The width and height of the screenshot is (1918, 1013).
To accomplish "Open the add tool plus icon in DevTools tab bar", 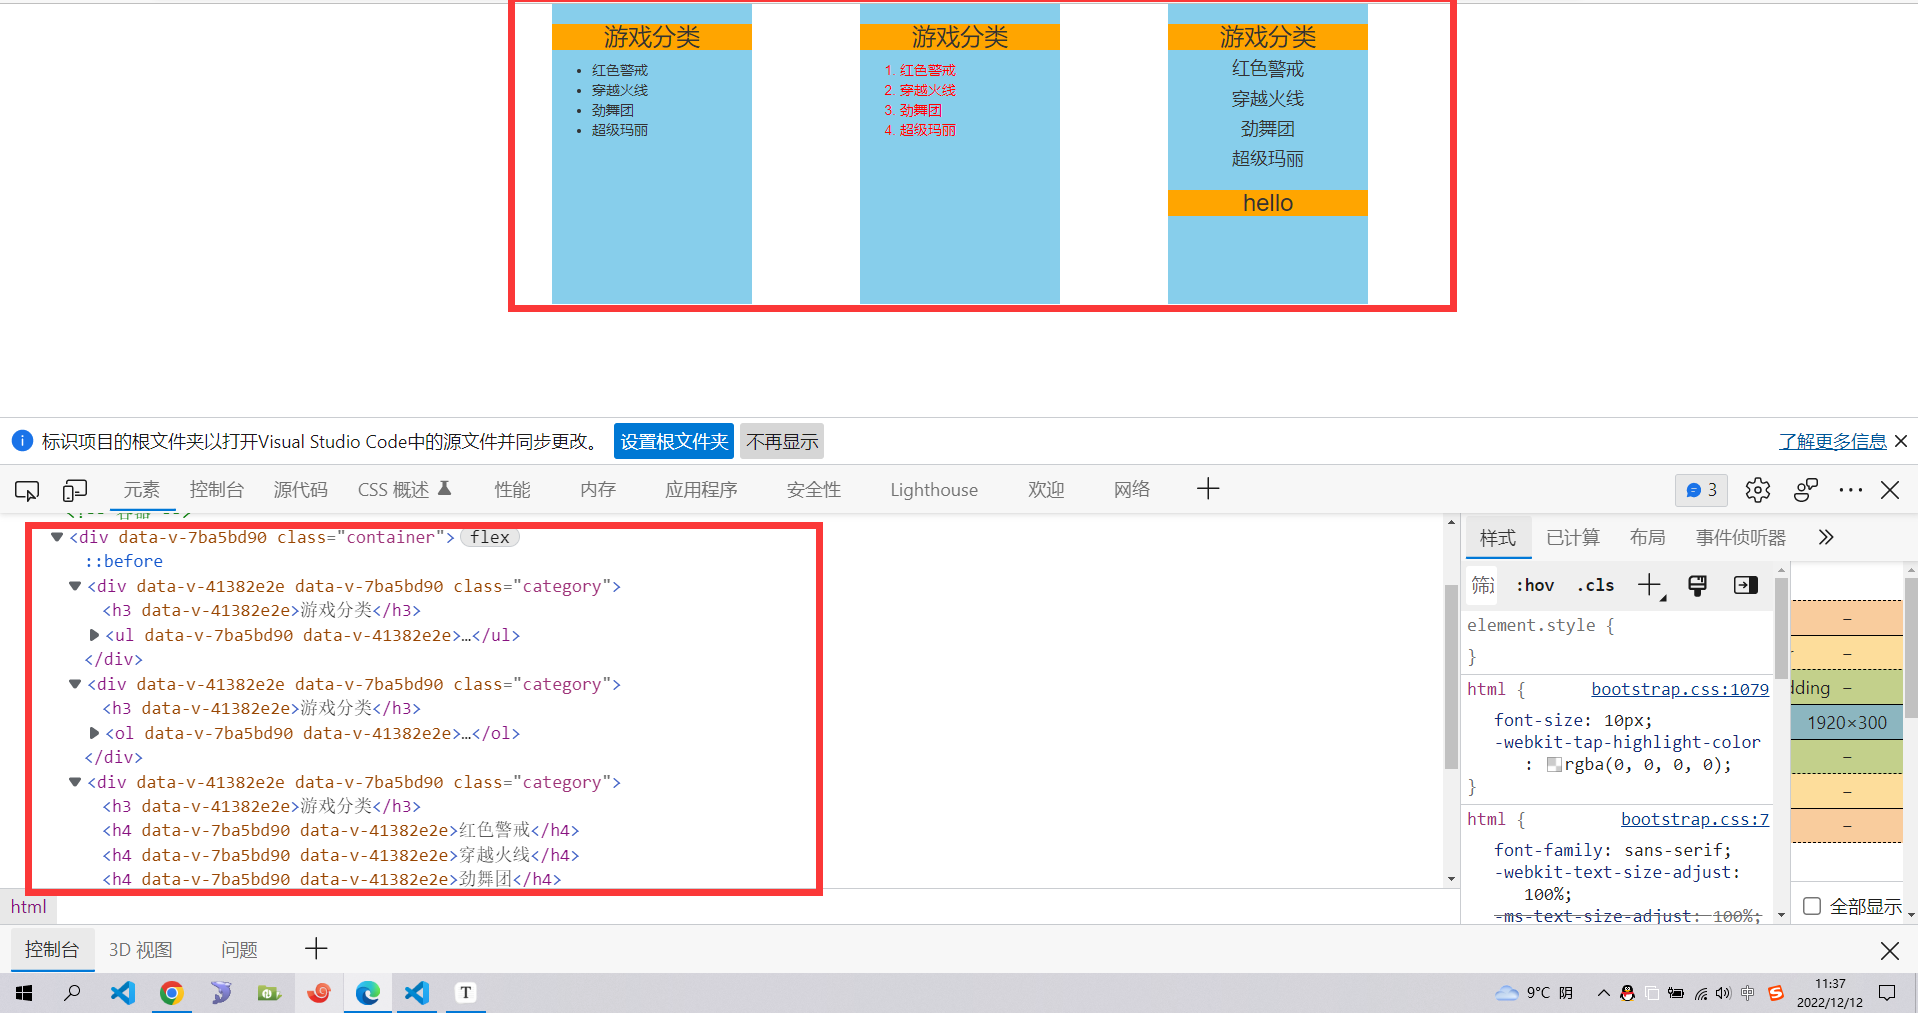I will (1208, 489).
